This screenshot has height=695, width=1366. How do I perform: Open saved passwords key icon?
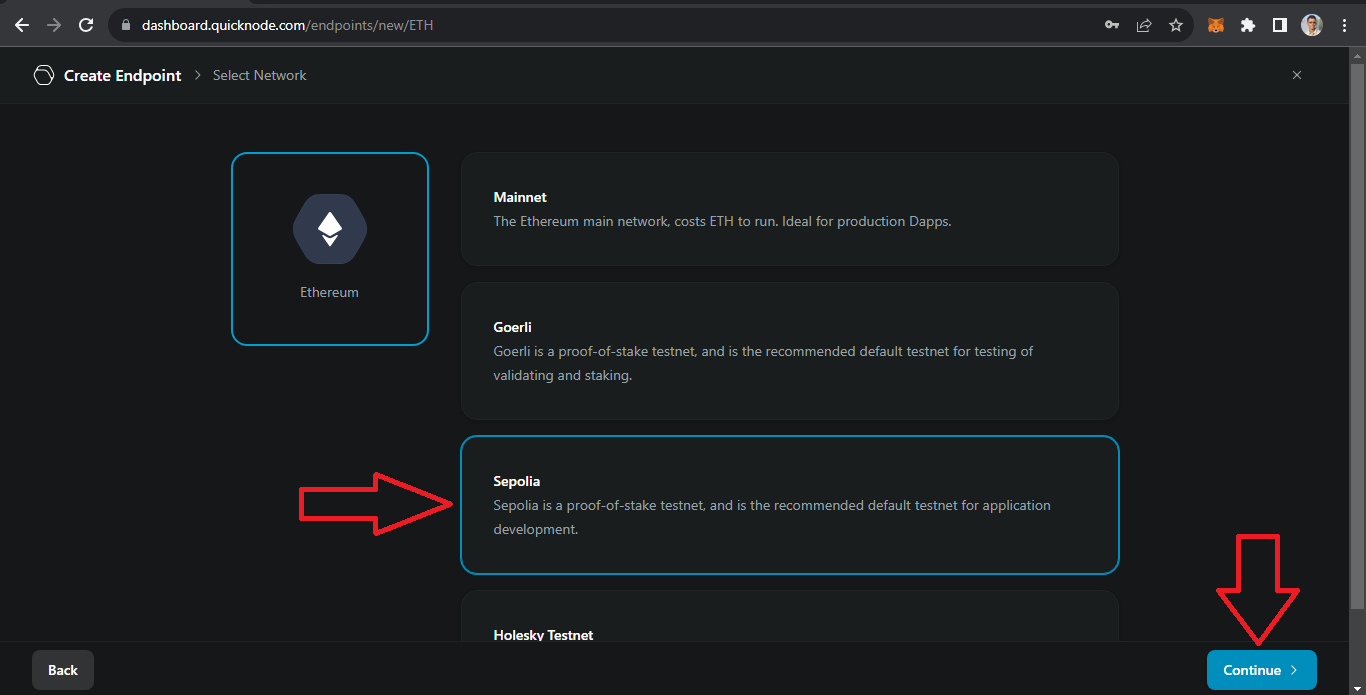(x=1112, y=25)
